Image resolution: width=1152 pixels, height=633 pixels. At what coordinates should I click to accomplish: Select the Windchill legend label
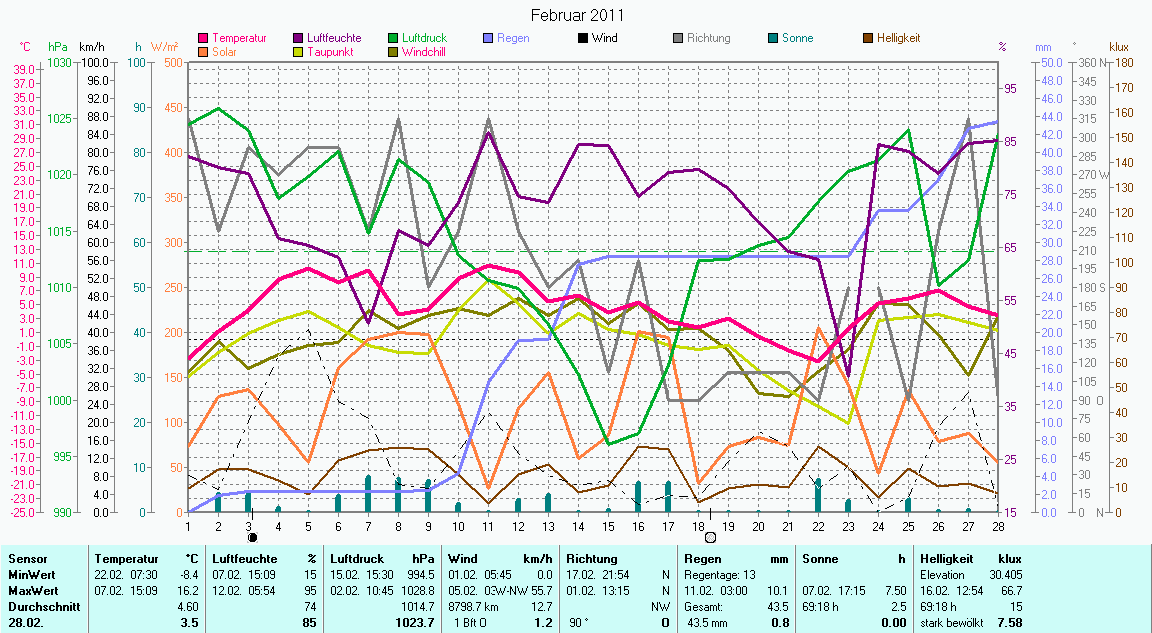click(x=424, y=52)
